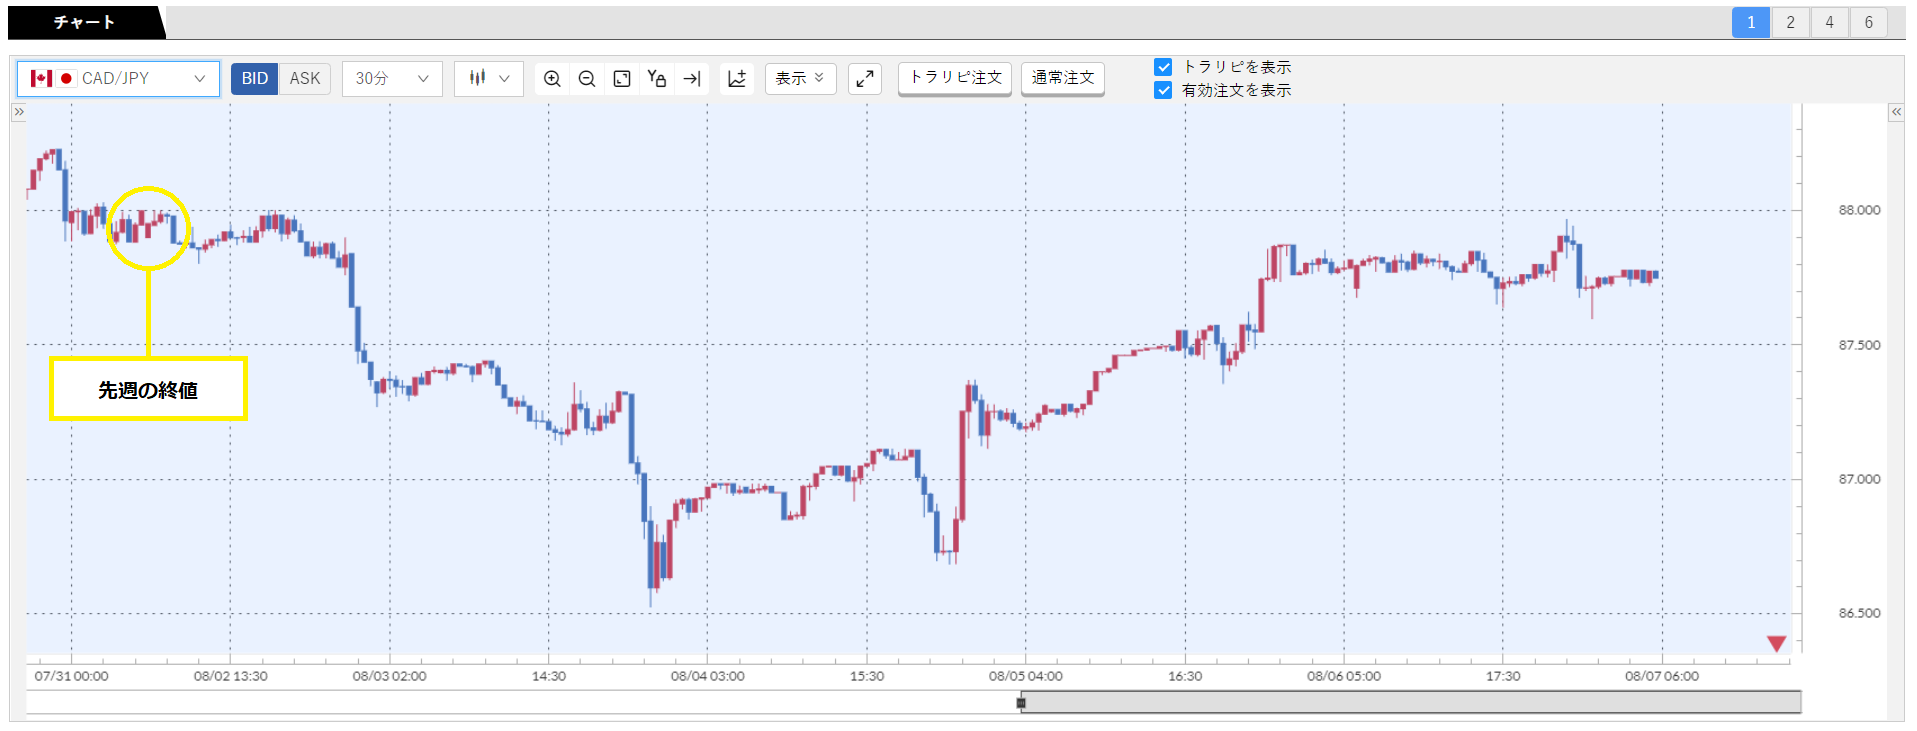Viewport: 1917px width, 731px height.
Task: Switch to 1-chart layout tab
Action: [1751, 22]
